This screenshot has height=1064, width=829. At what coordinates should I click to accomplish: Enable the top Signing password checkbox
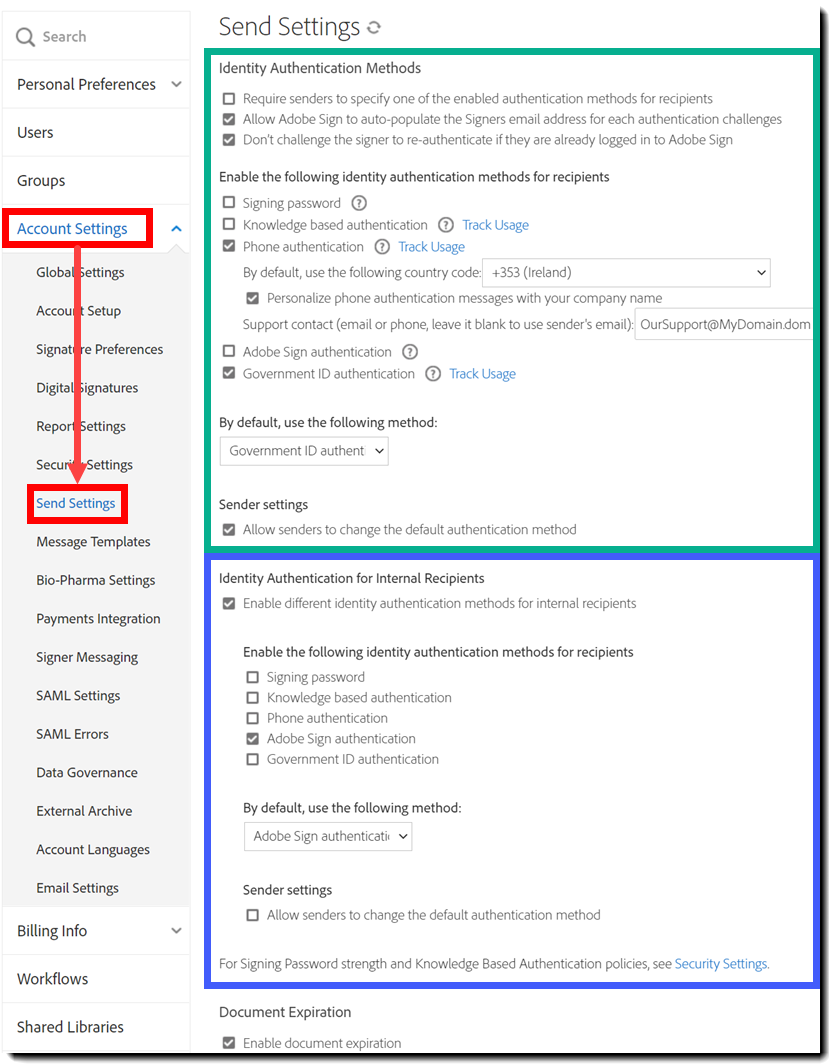click(x=230, y=203)
